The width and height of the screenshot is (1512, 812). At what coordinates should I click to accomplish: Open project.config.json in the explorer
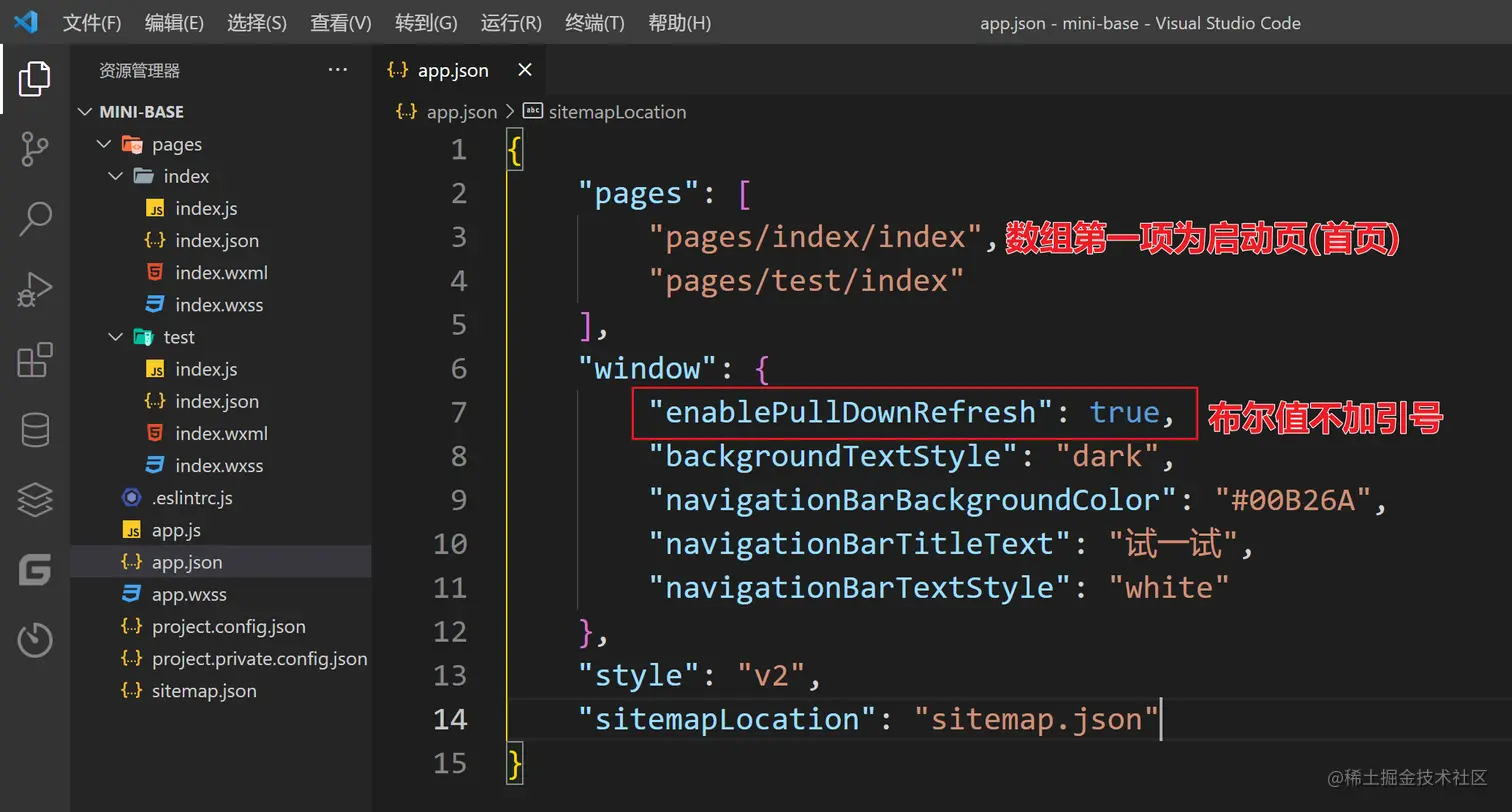[x=229, y=627]
